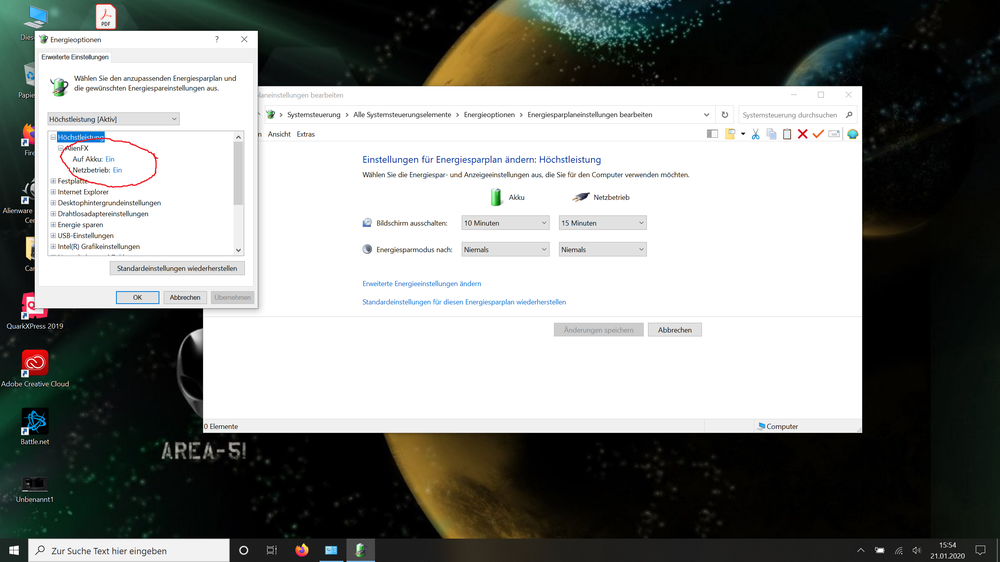Image resolution: width=1000 pixels, height=562 pixels.
Task: Collapse the AlienFX tree node
Action: point(61,148)
